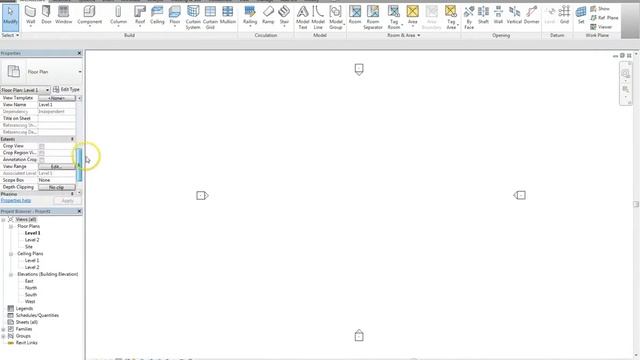
Task: Select the Dormer opening tool
Action: coord(531,16)
